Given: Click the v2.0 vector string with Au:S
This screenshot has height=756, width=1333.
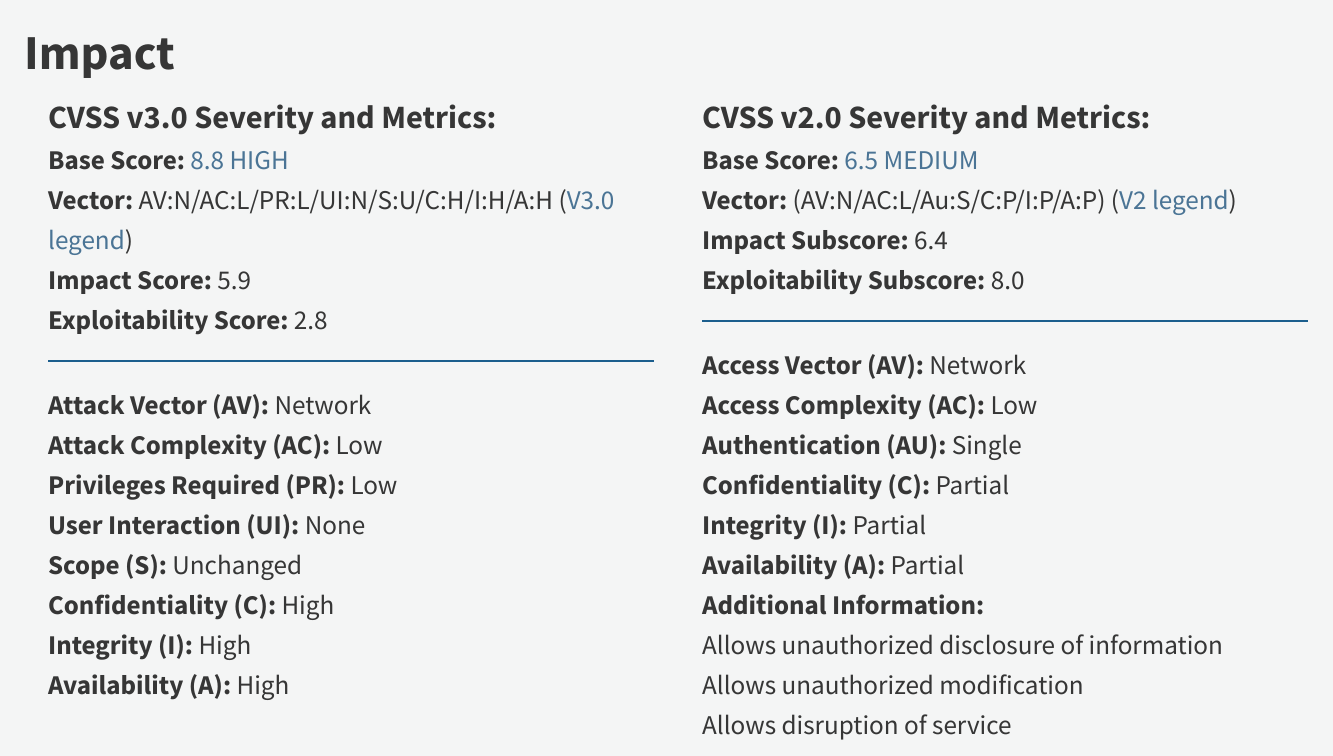Looking at the screenshot, I should pyautogui.click(x=949, y=201).
